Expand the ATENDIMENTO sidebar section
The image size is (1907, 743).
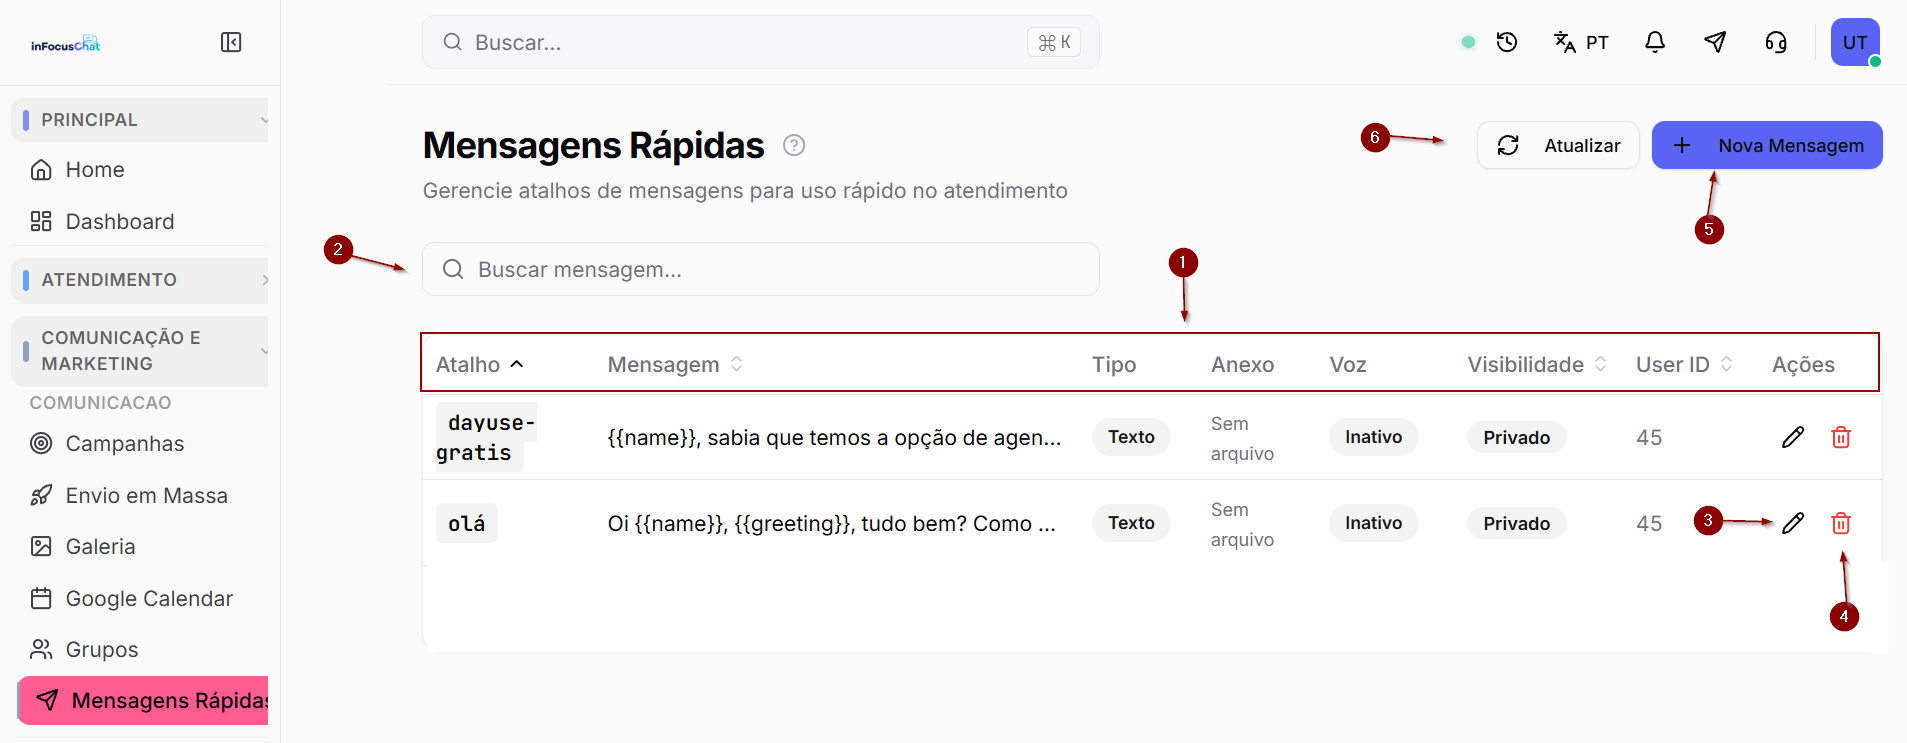[140, 280]
